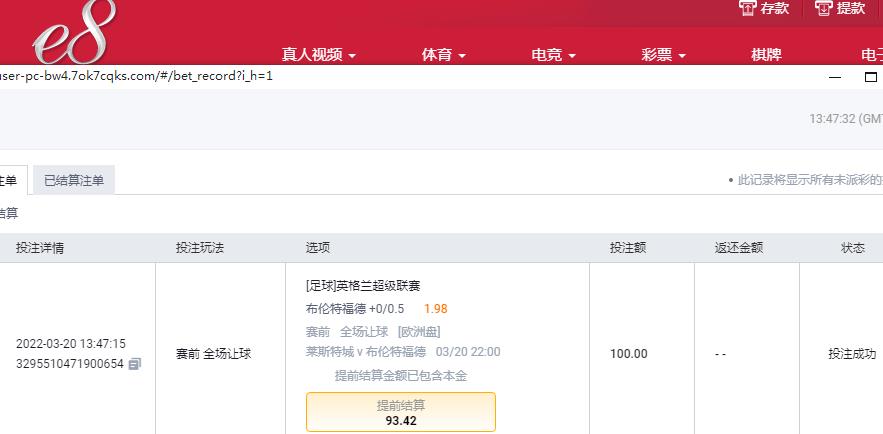
Task: Open the 彩票 lottery dropdown
Action: 663,55
